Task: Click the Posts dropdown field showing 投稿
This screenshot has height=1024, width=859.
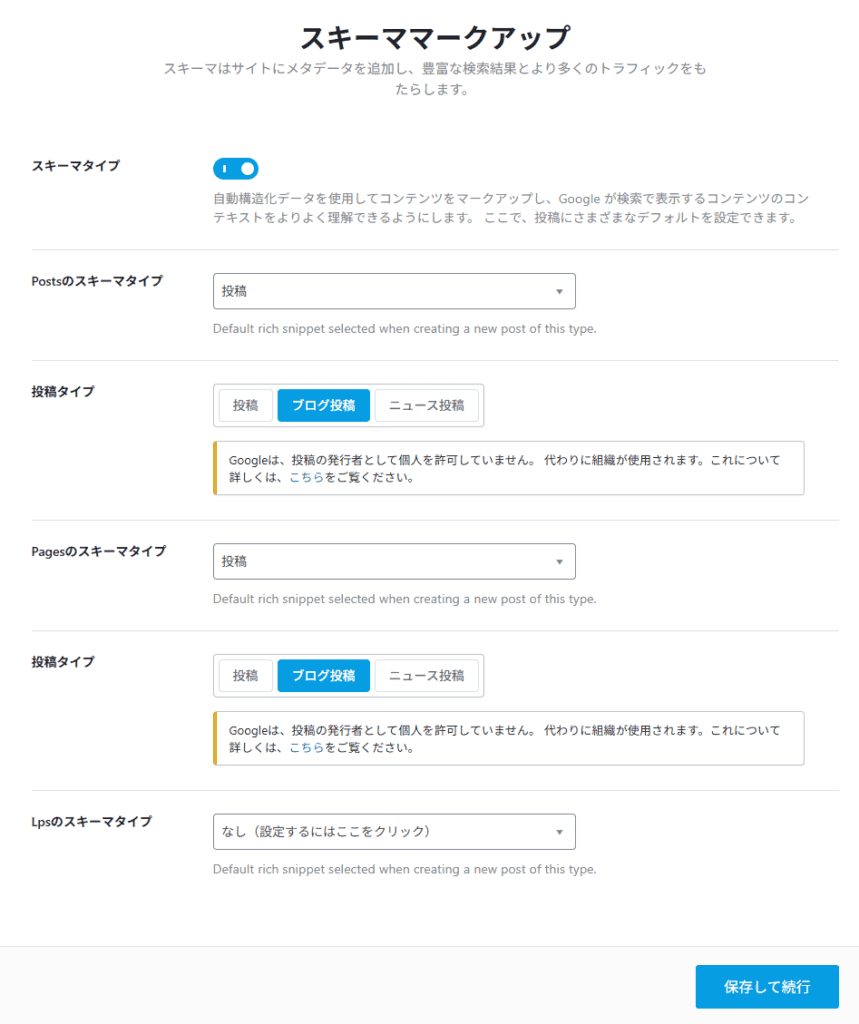Action: [394, 290]
